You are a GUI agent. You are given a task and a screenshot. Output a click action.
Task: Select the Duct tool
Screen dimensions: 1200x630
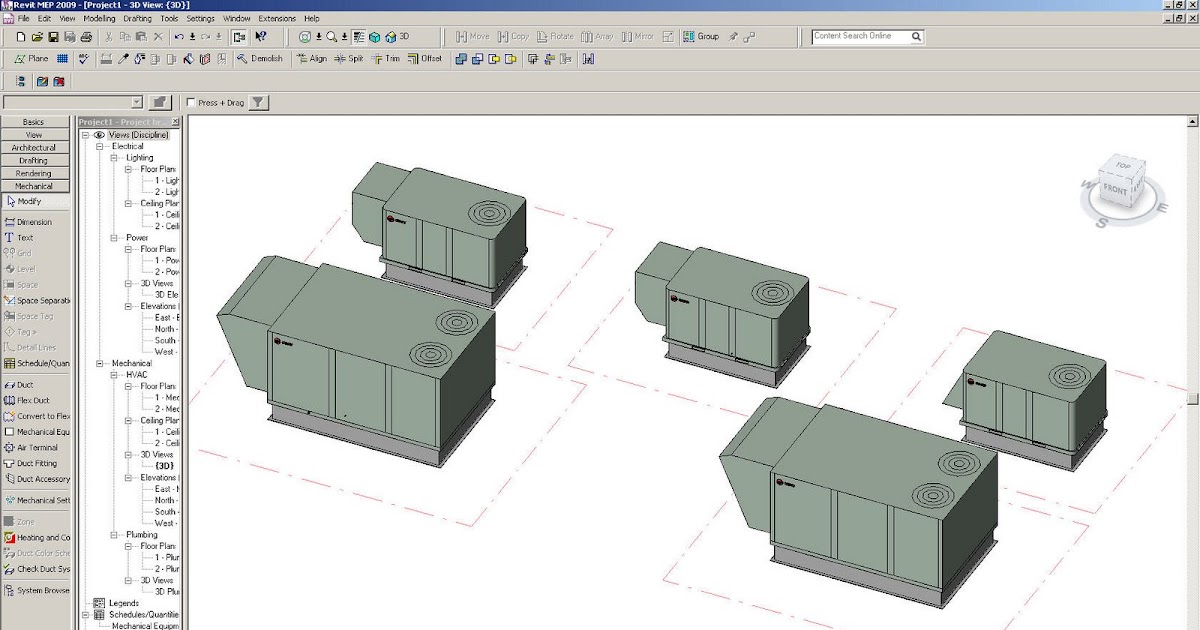point(20,384)
